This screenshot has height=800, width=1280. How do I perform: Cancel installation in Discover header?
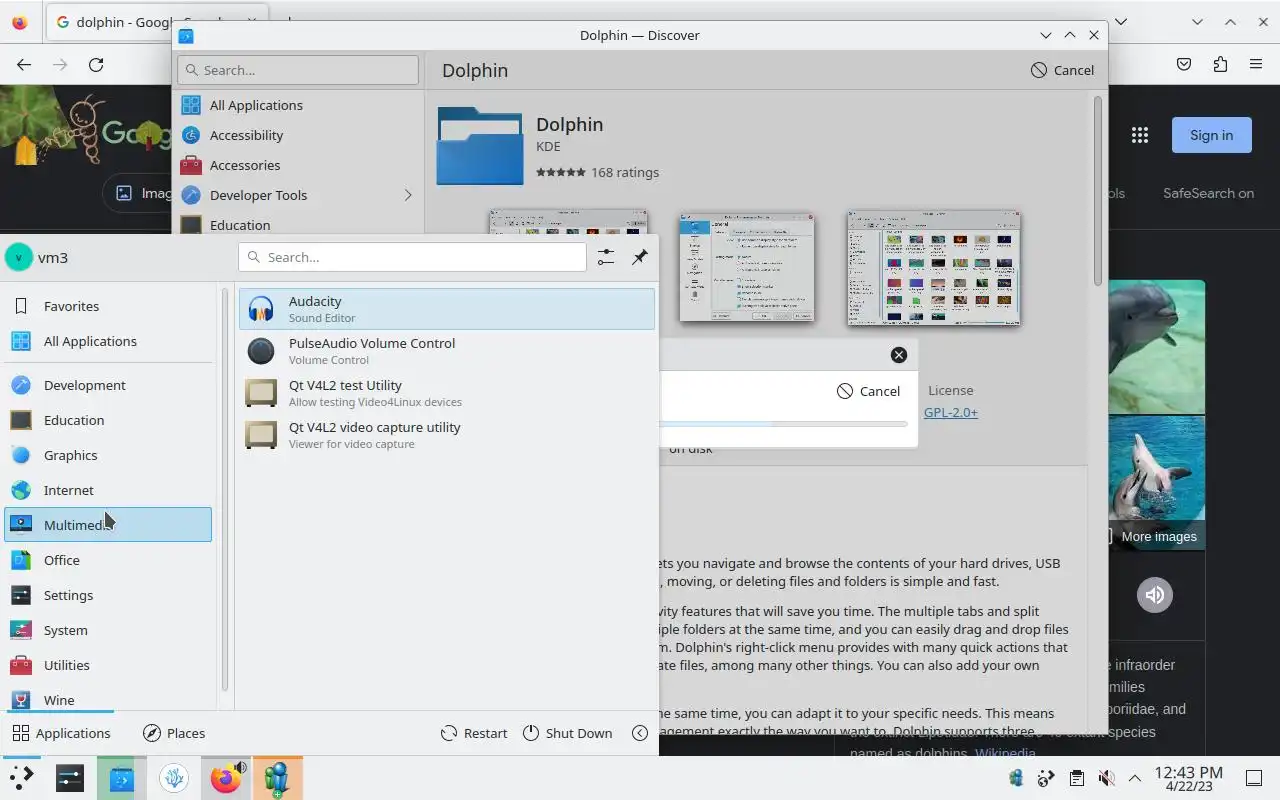point(1063,70)
